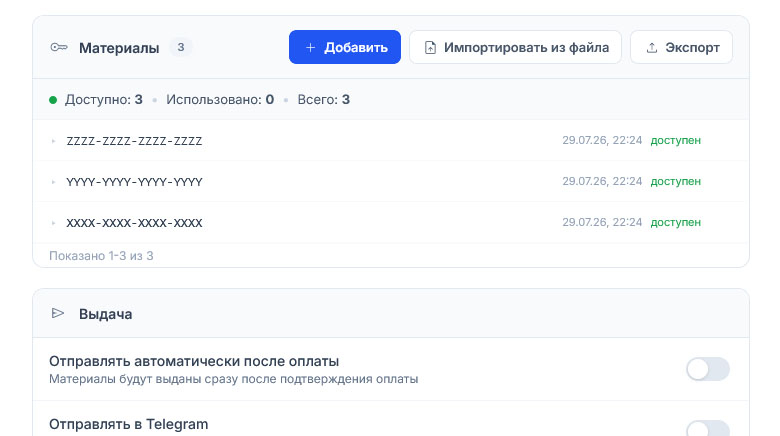Click the plus icon in Добавить
Image resolution: width=780 pixels, height=436 pixels.
[310, 48]
